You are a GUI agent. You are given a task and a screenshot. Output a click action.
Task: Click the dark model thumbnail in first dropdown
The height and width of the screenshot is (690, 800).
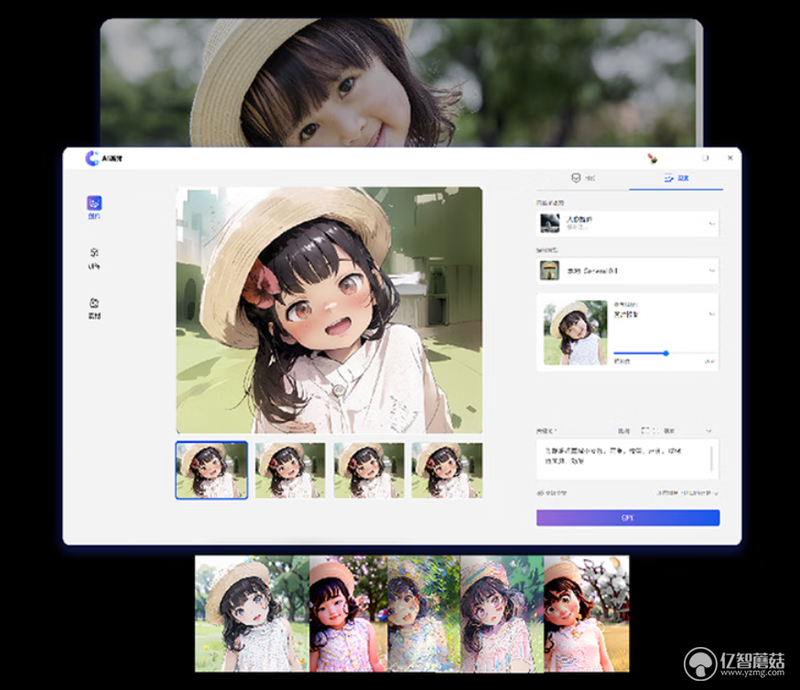[550, 224]
